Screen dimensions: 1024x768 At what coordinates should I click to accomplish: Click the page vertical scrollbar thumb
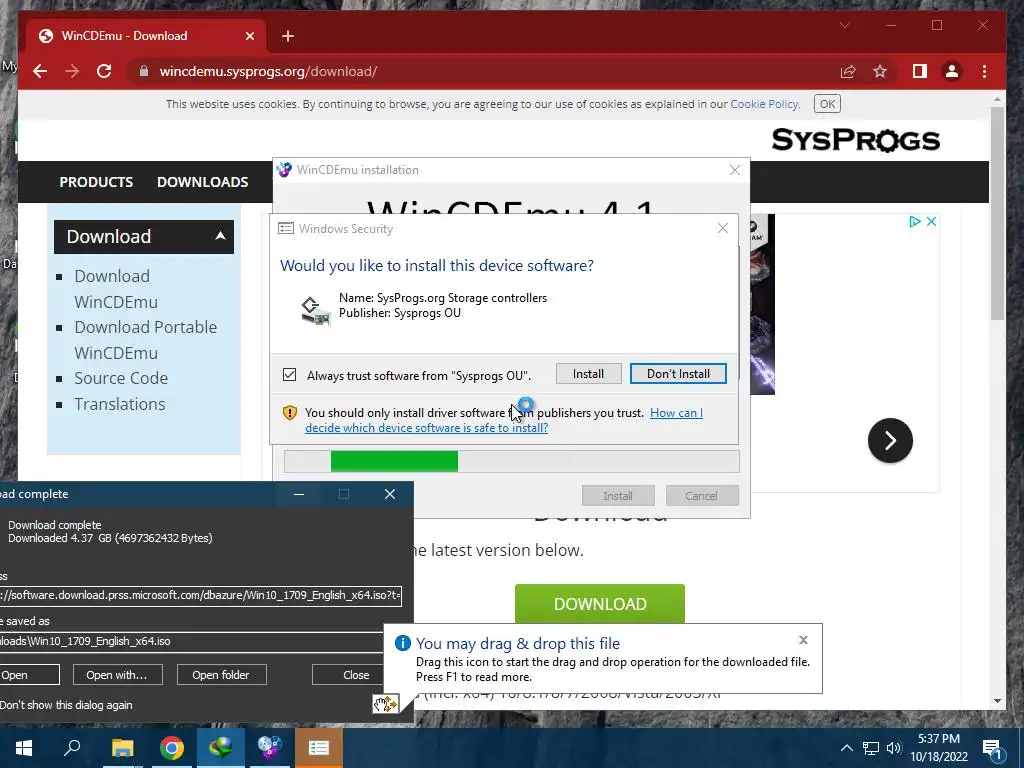coord(997,212)
